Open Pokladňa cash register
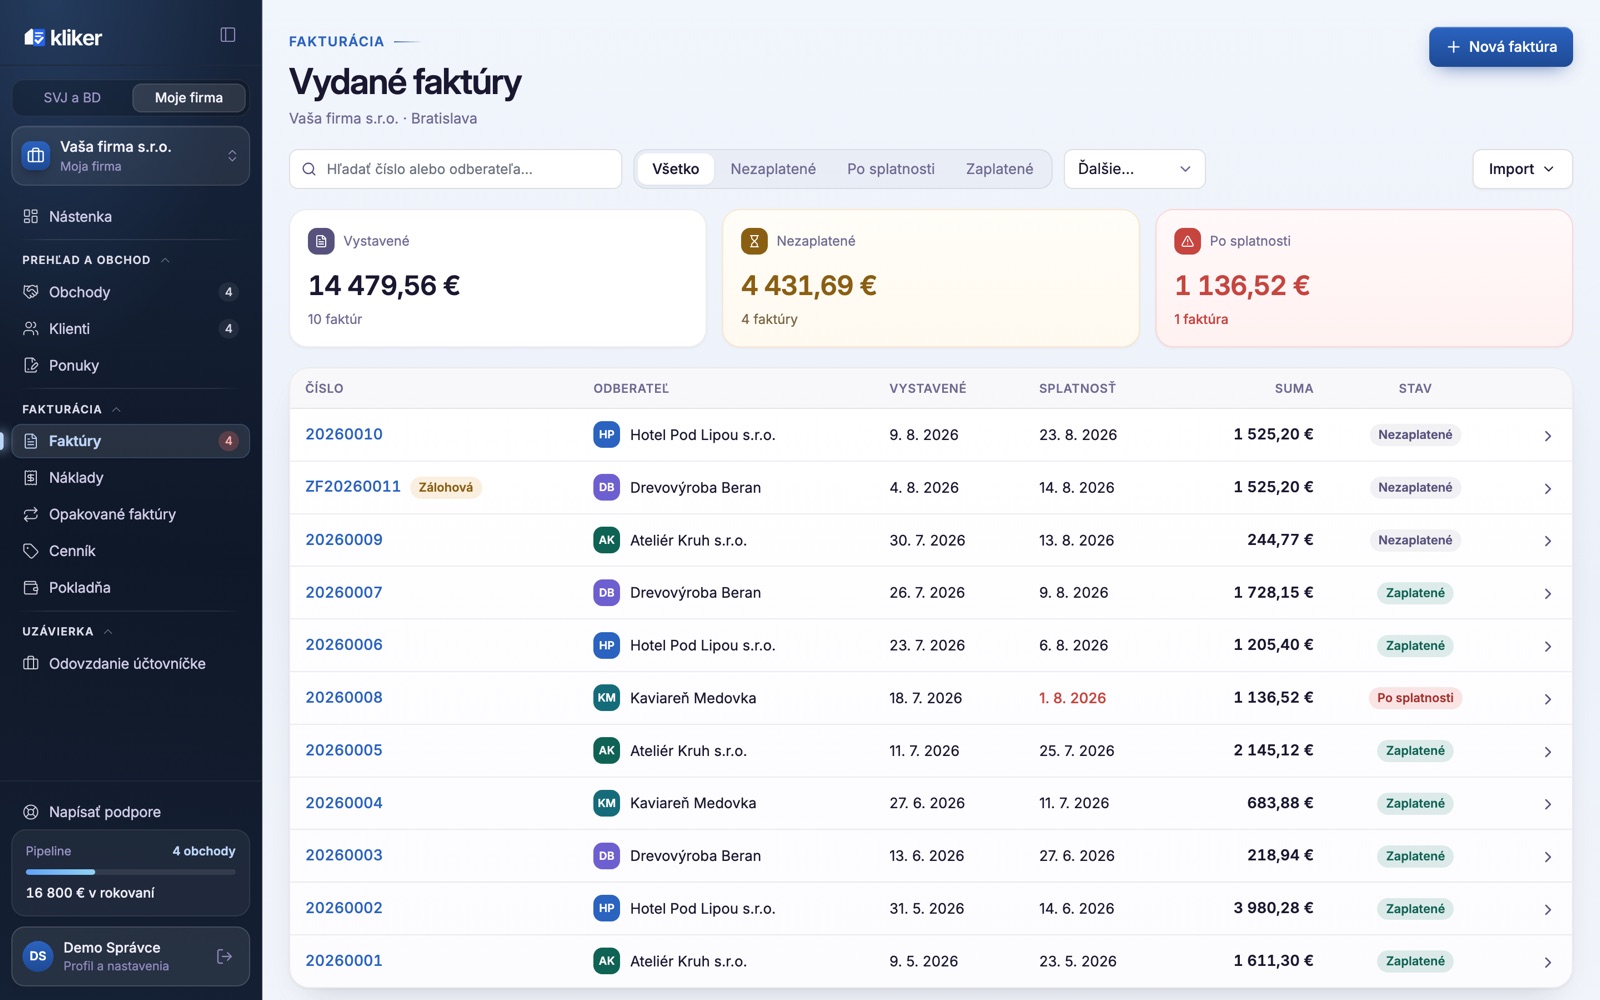 click(x=130, y=587)
